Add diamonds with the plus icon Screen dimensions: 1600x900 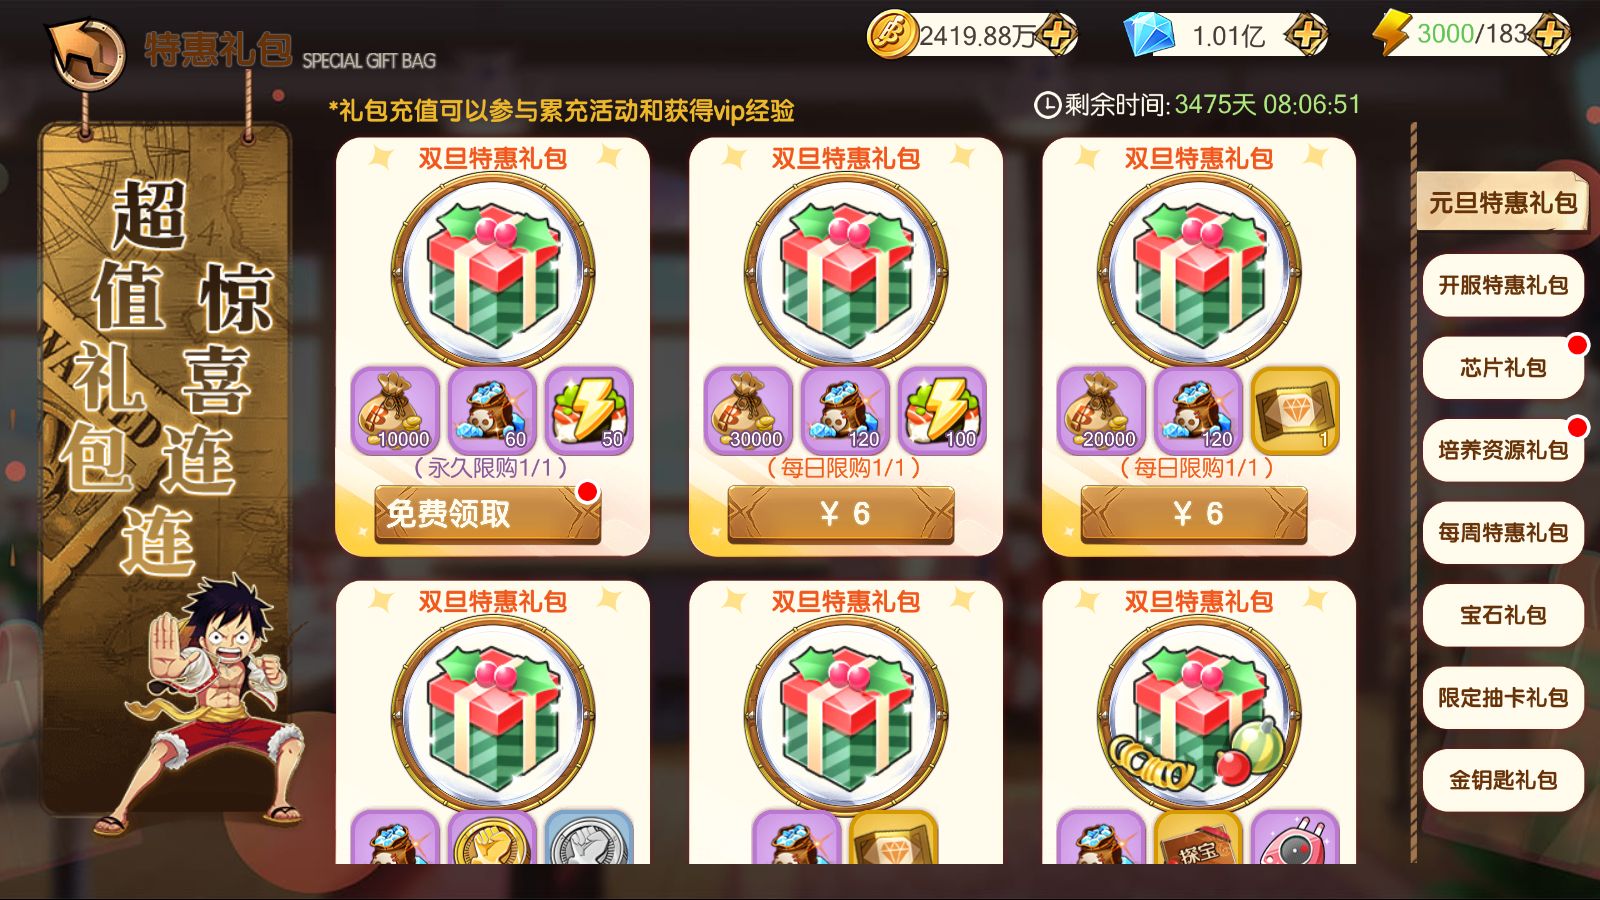tap(1306, 36)
